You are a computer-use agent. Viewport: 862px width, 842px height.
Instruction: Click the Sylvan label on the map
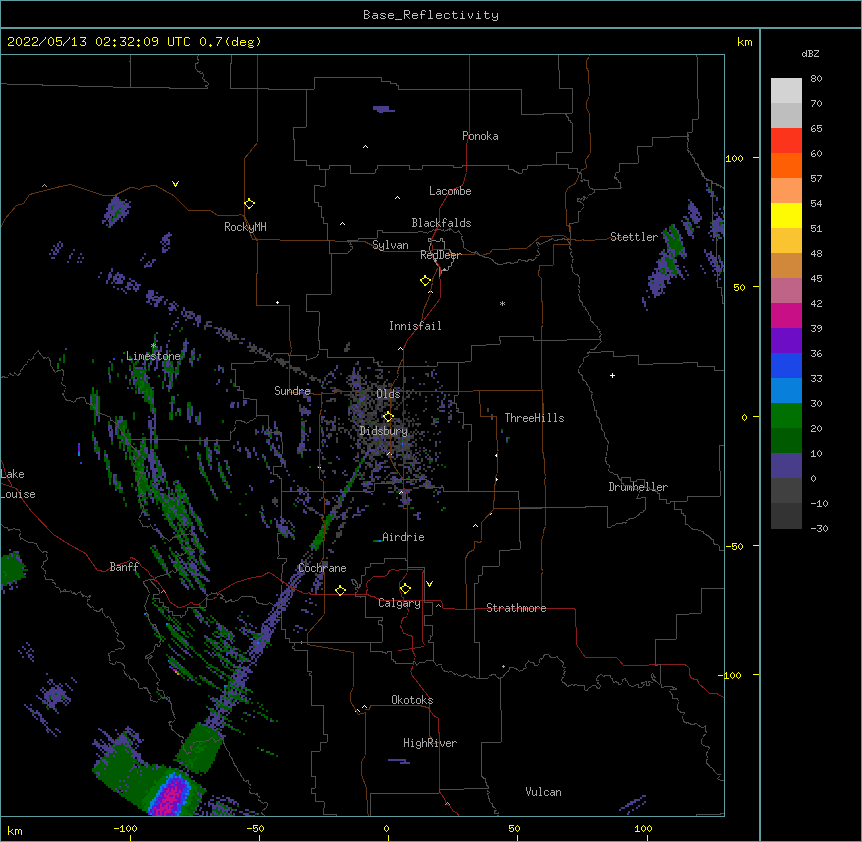[x=390, y=245]
